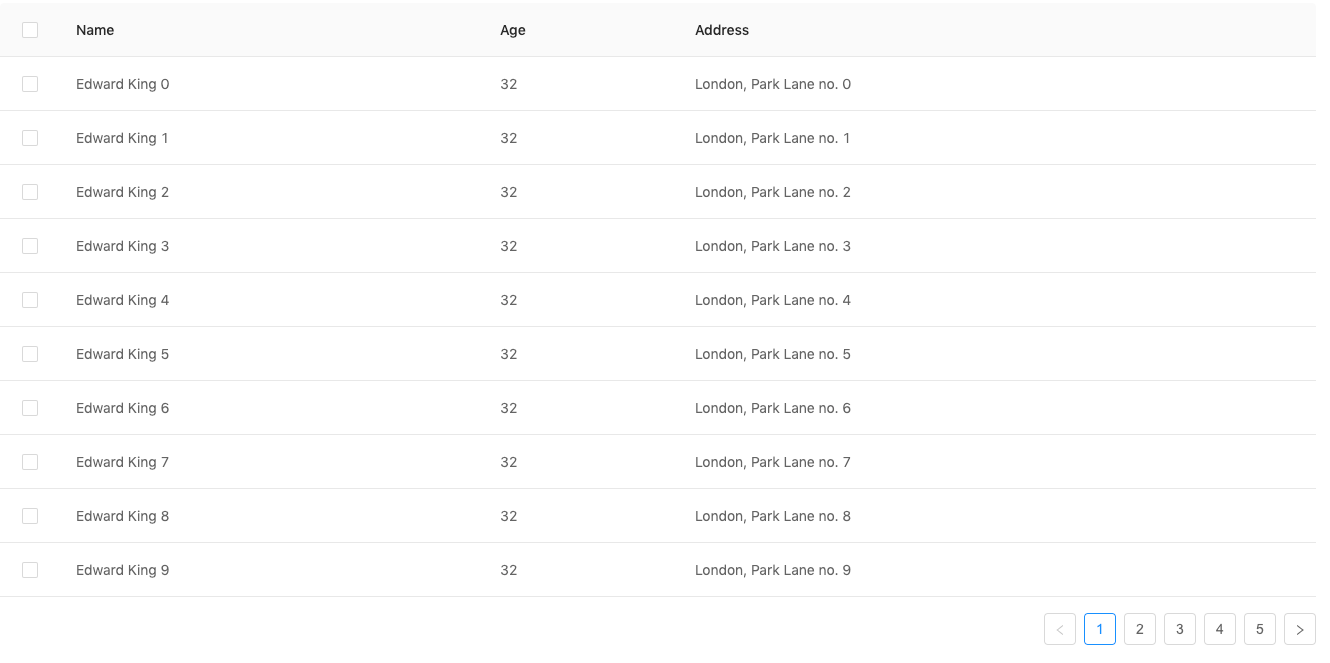Click the Name column header
The height and width of the screenshot is (663, 1330).
[95, 30]
